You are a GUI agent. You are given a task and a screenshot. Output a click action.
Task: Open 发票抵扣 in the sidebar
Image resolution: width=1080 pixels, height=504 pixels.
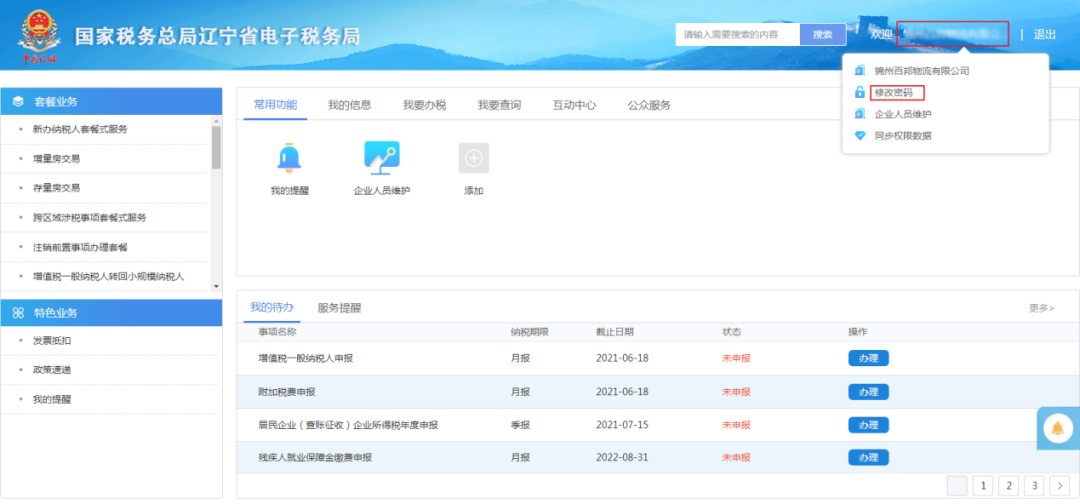[50, 341]
